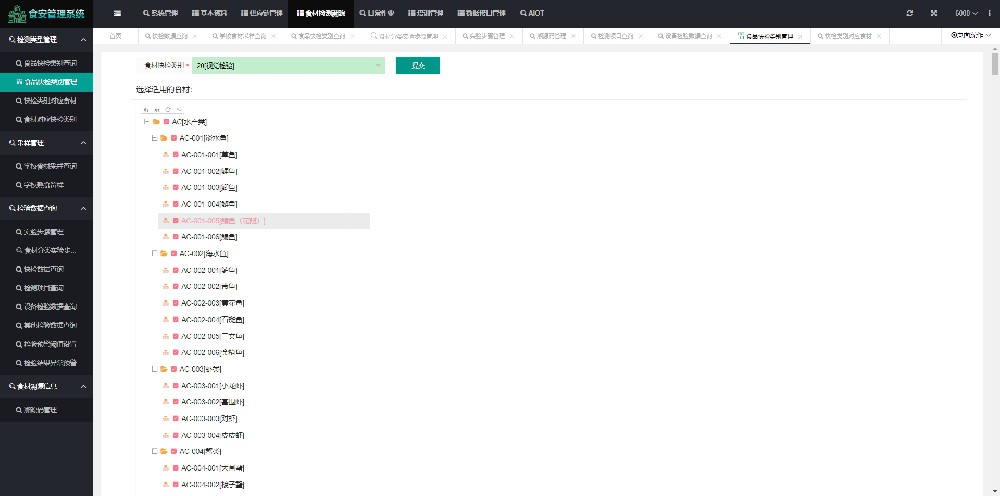1000x496 pixels.
Task: Open the green category dropdown
Action: click(x=288, y=65)
